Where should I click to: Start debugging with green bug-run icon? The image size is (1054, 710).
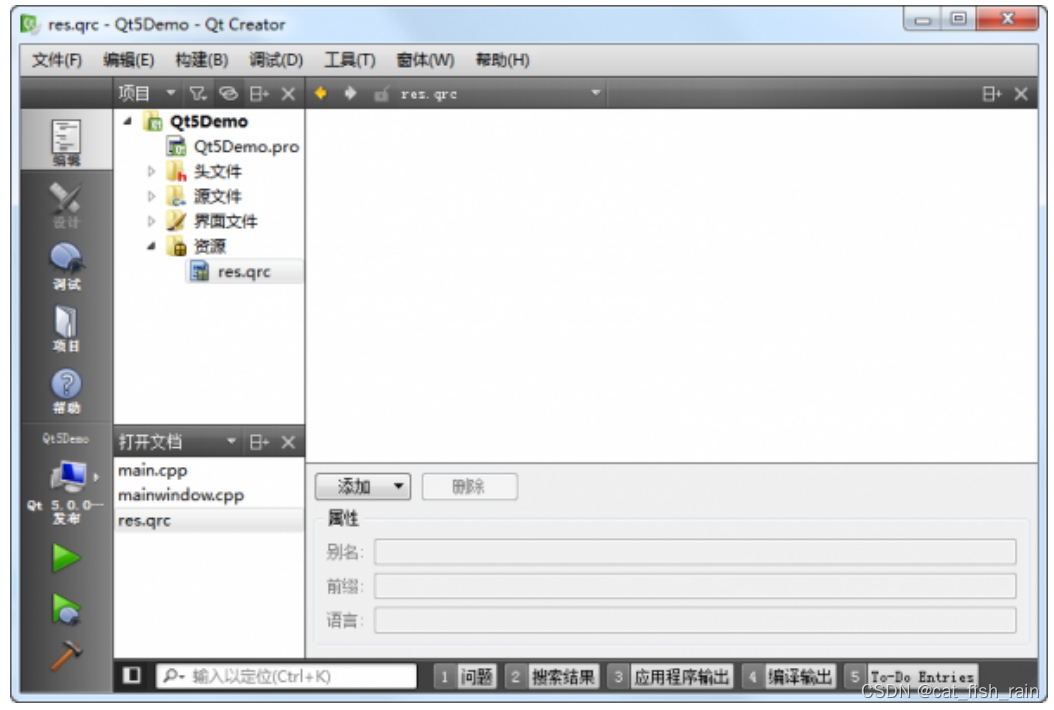[66, 609]
